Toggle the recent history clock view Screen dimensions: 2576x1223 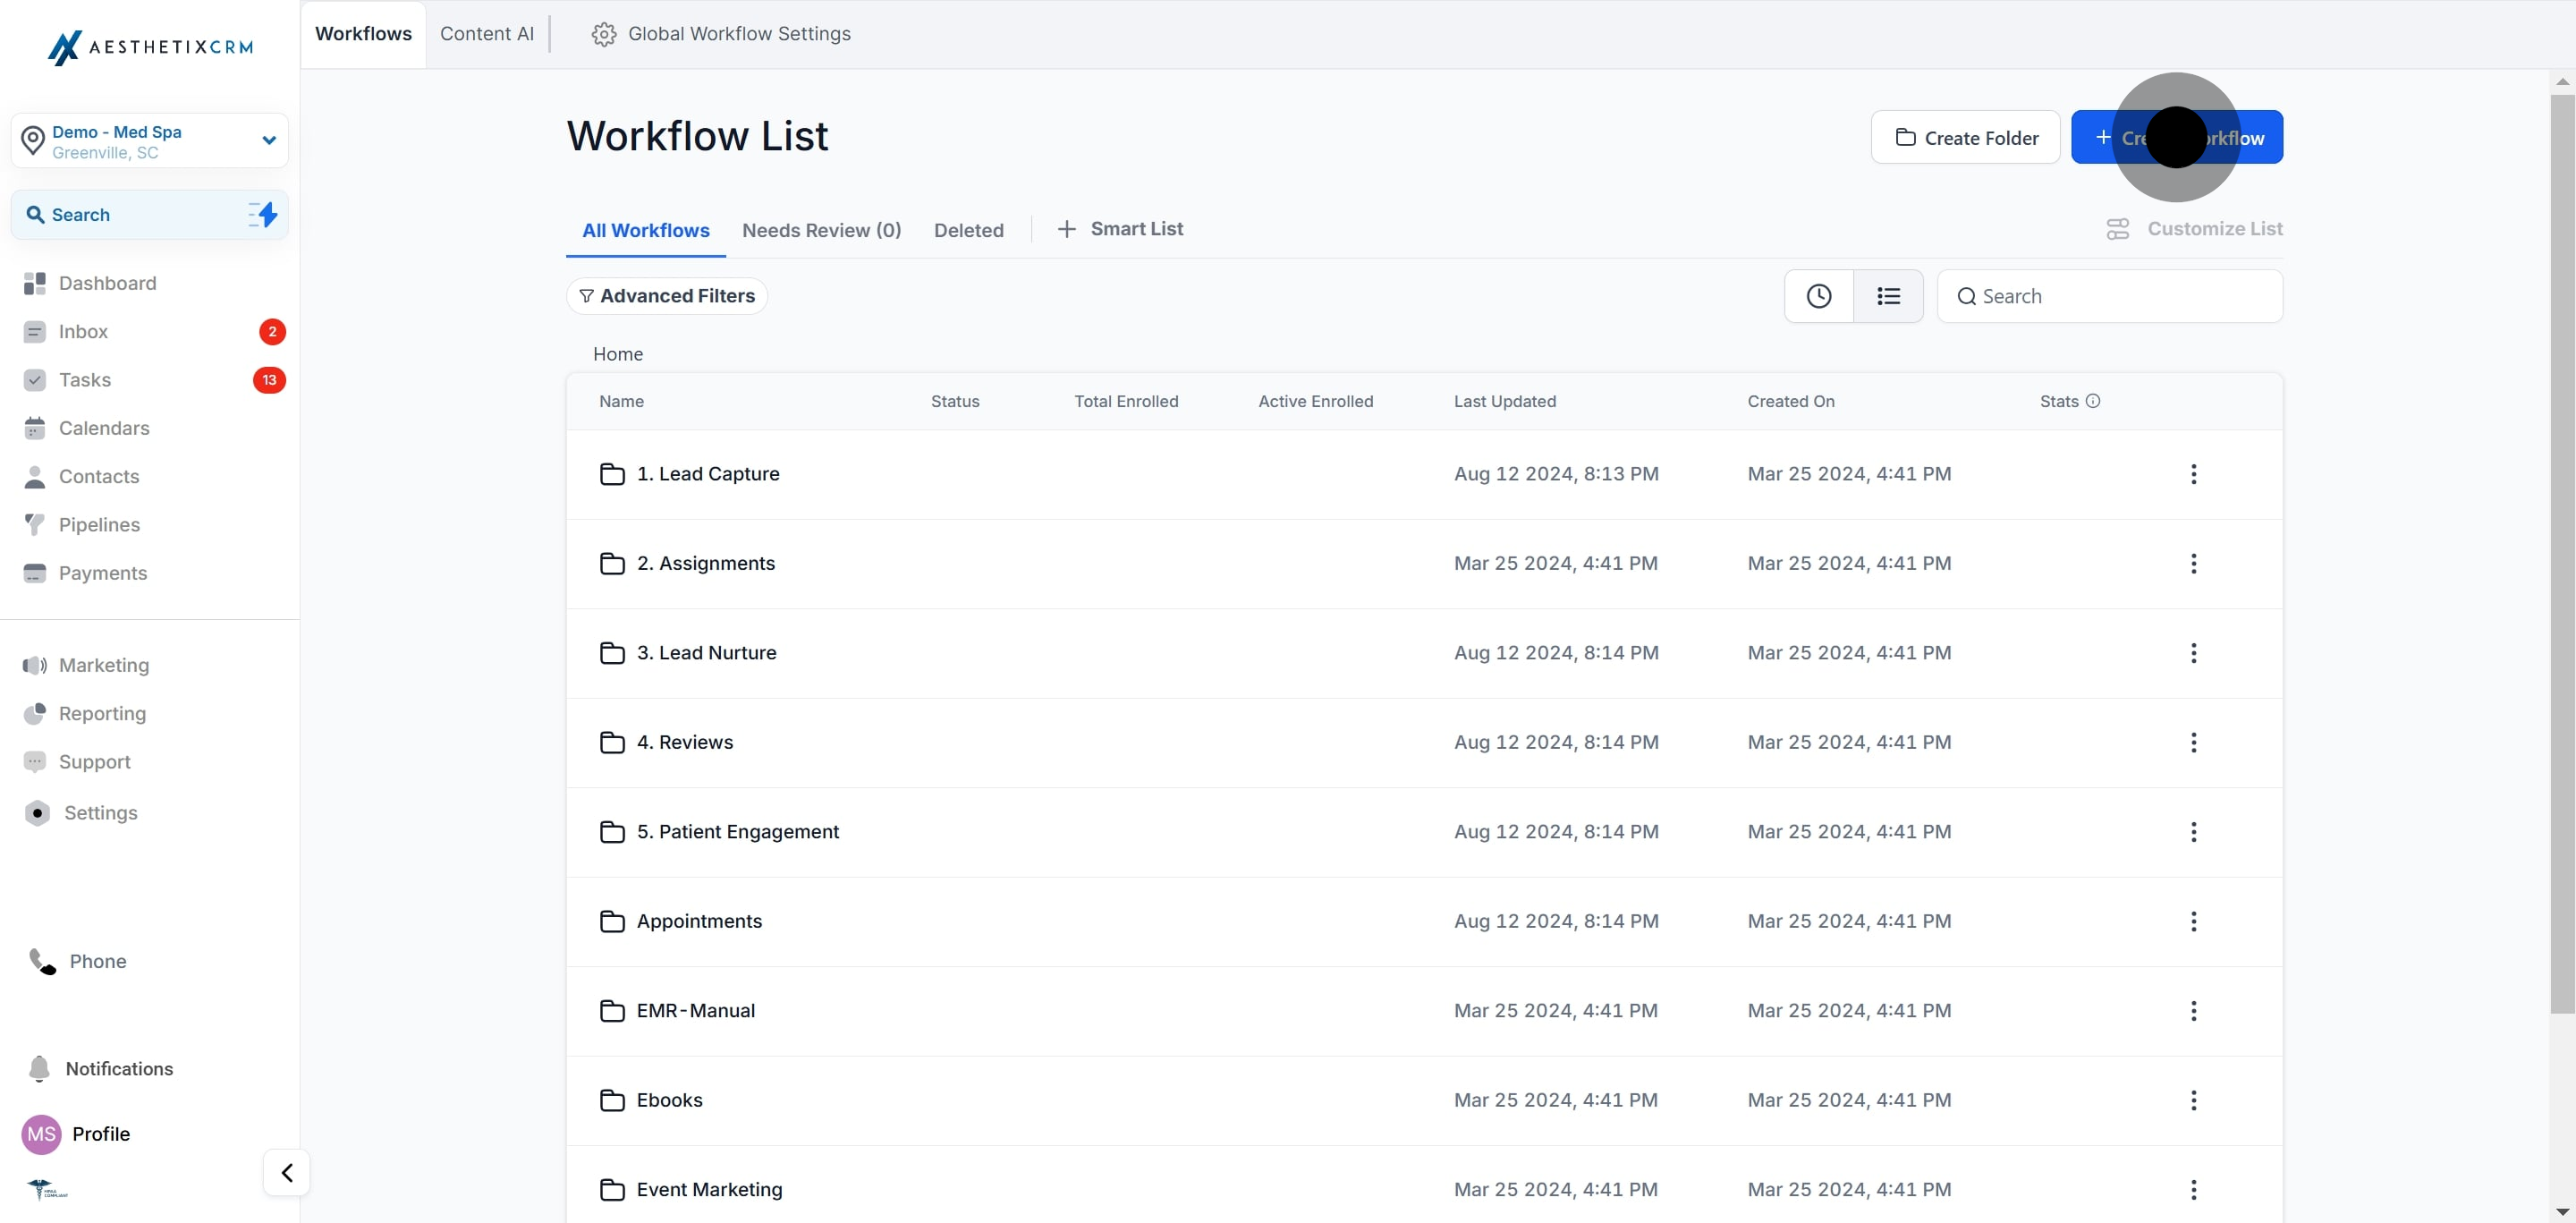pos(1818,295)
